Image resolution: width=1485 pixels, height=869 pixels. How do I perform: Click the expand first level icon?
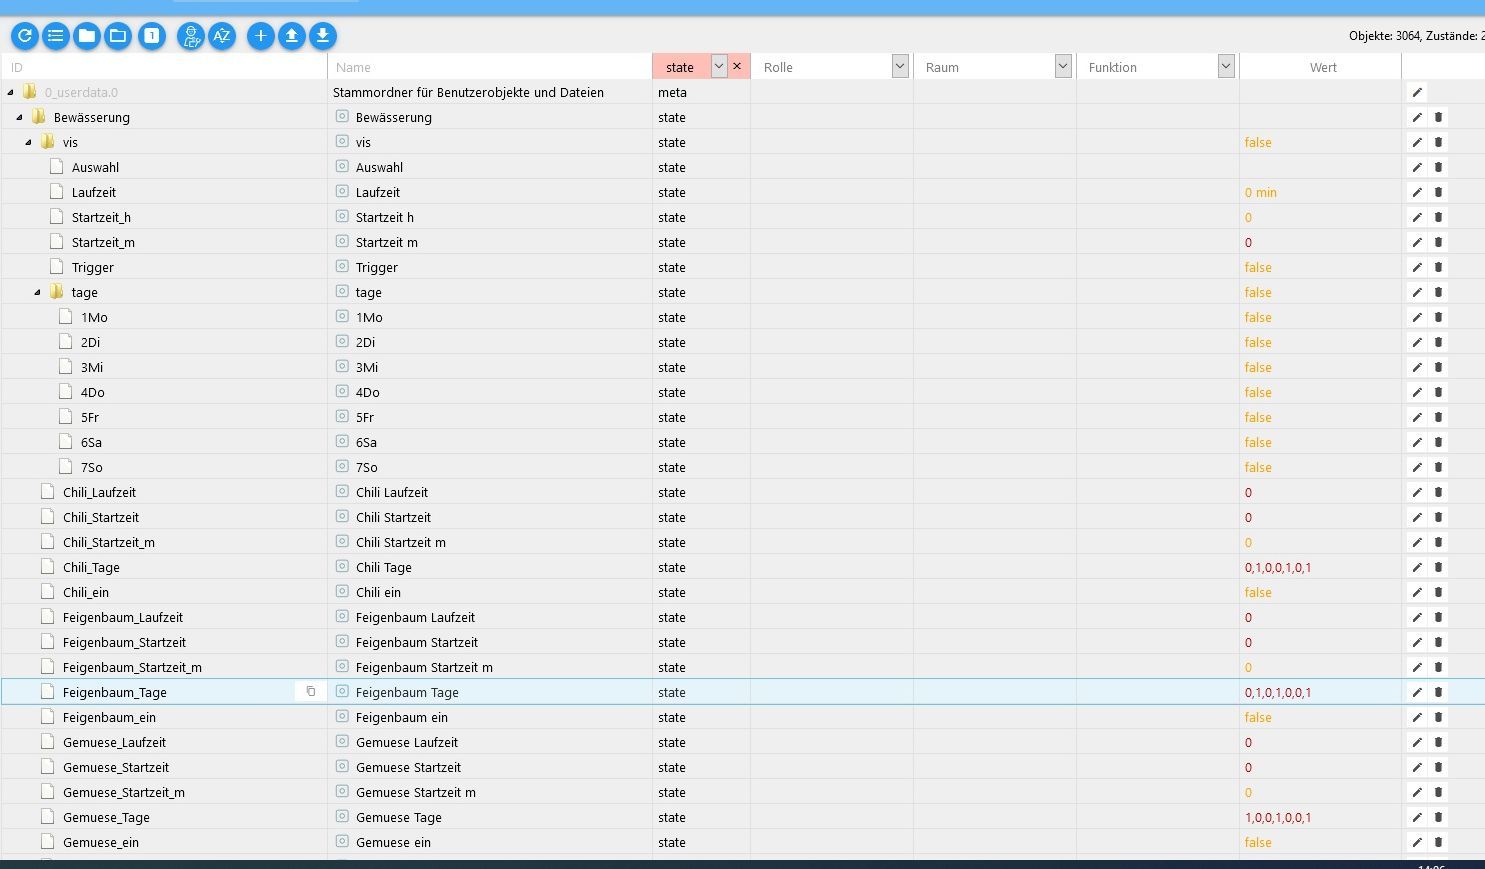[x=152, y=36]
